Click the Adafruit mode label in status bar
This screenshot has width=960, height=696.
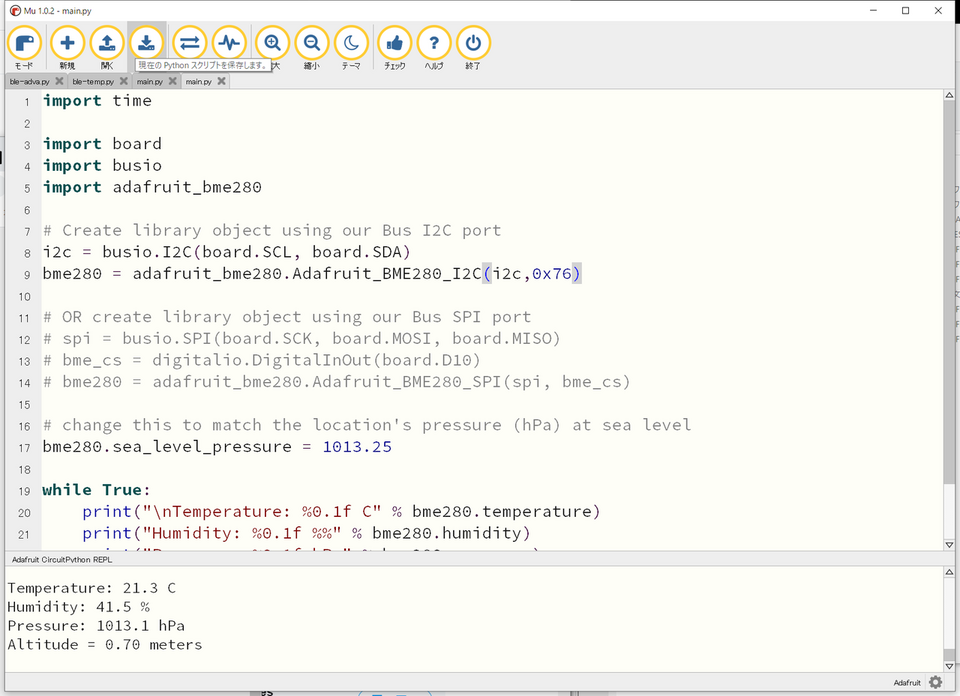pos(907,683)
